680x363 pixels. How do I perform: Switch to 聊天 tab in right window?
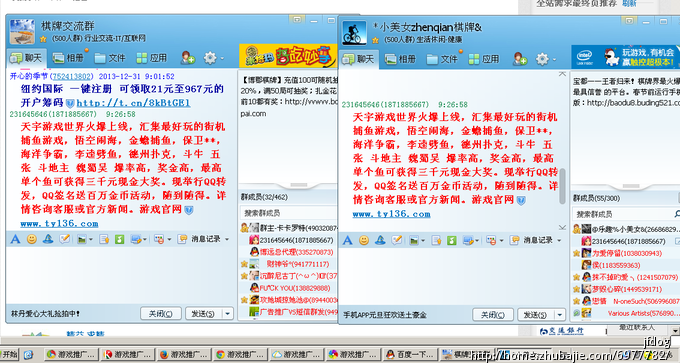point(358,59)
